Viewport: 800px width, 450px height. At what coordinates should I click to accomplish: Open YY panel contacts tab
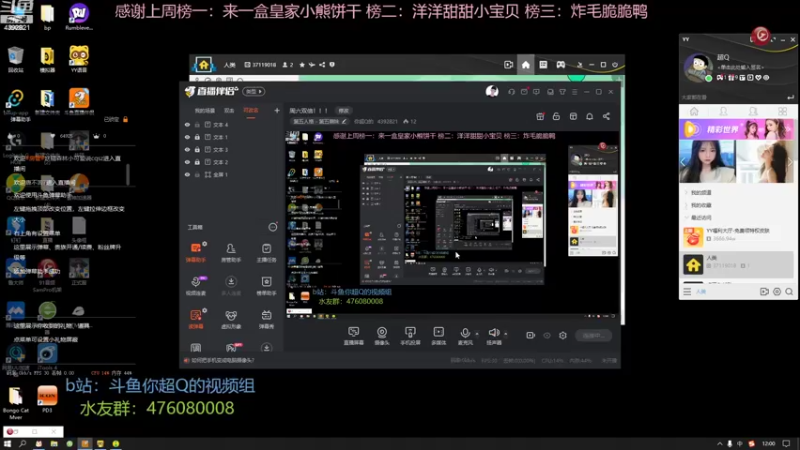(x=723, y=111)
